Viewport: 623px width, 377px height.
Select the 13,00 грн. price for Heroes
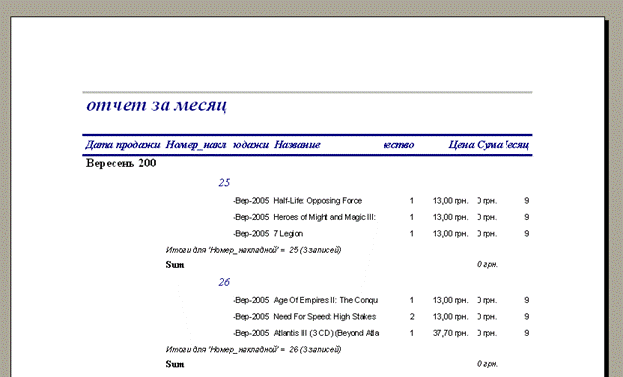[x=451, y=217]
